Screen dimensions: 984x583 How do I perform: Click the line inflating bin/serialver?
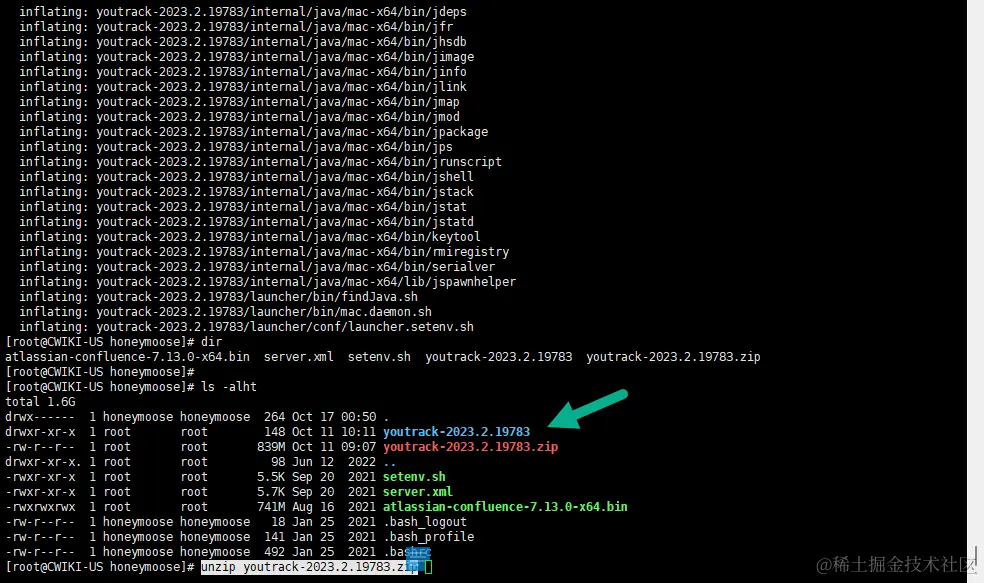tap(257, 267)
